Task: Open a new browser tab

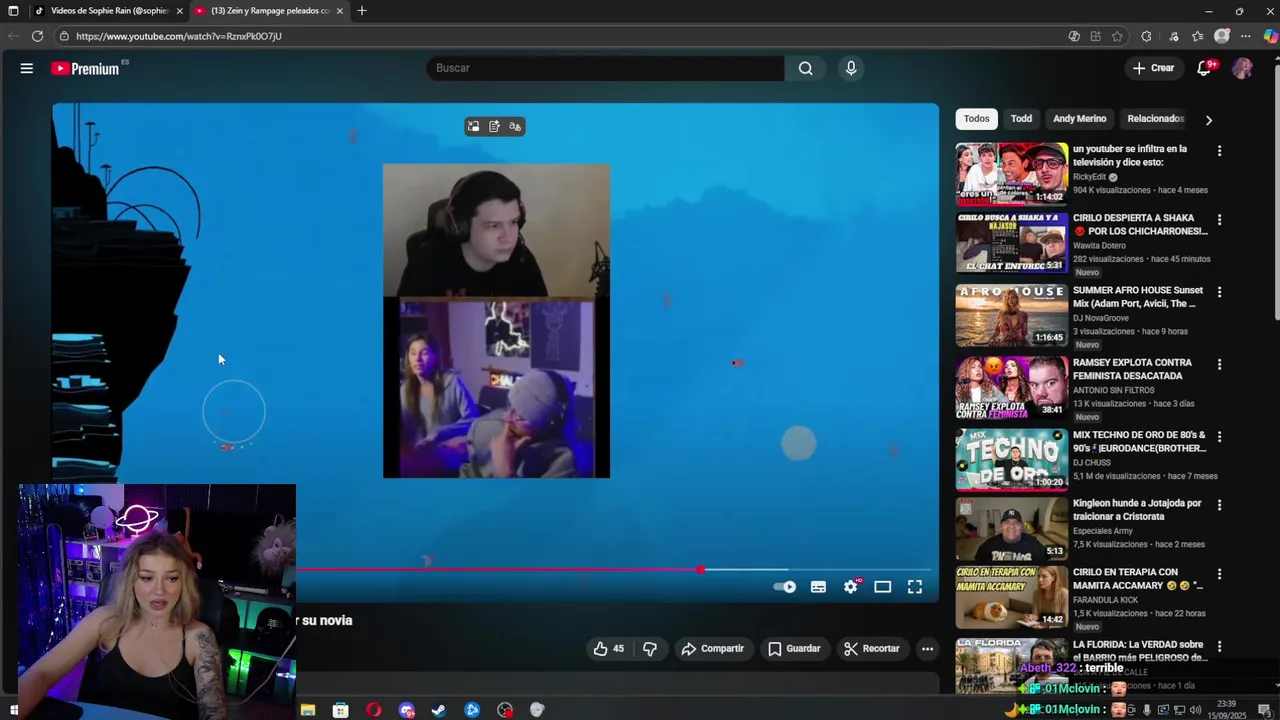Action: click(x=362, y=11)
